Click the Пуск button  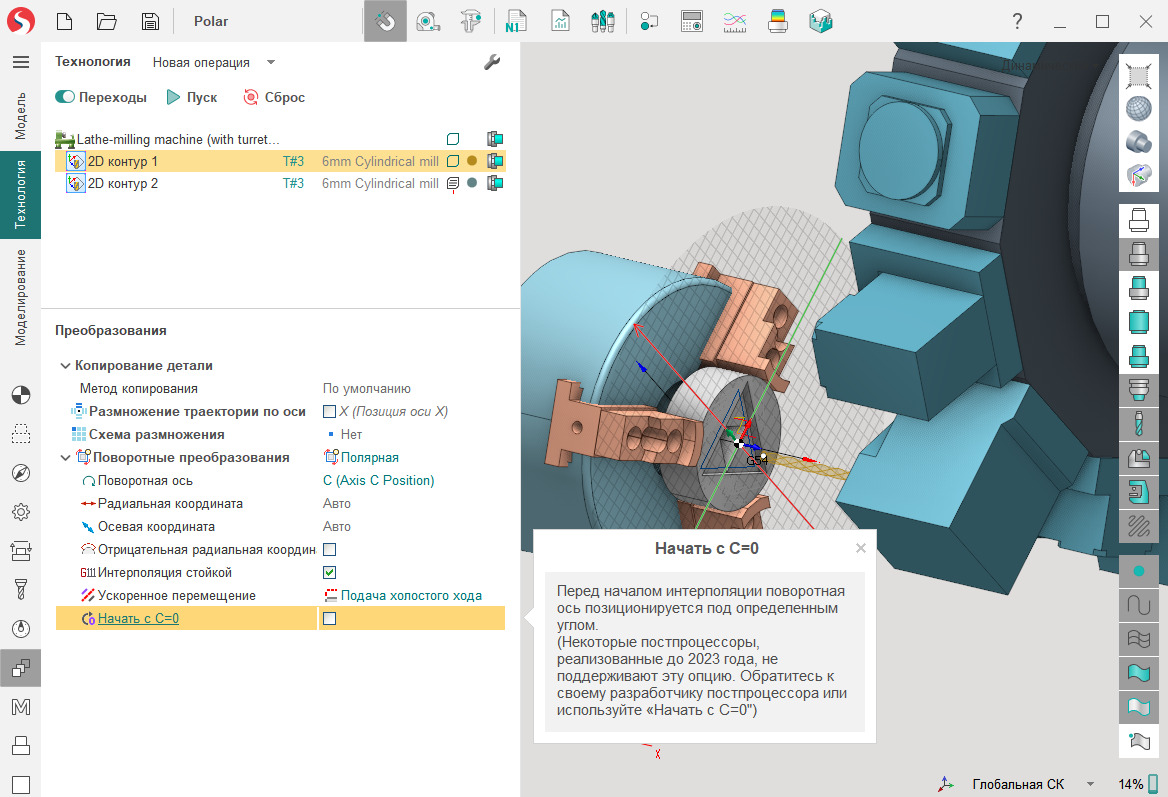pyautogui.click(x=192, y=97)
